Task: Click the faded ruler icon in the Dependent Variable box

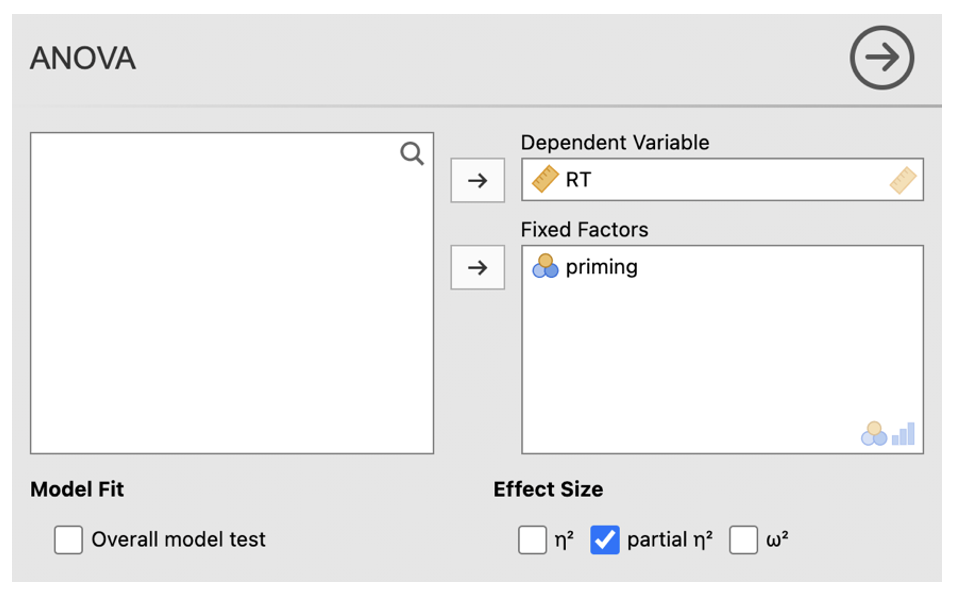Action: point(903,181)
